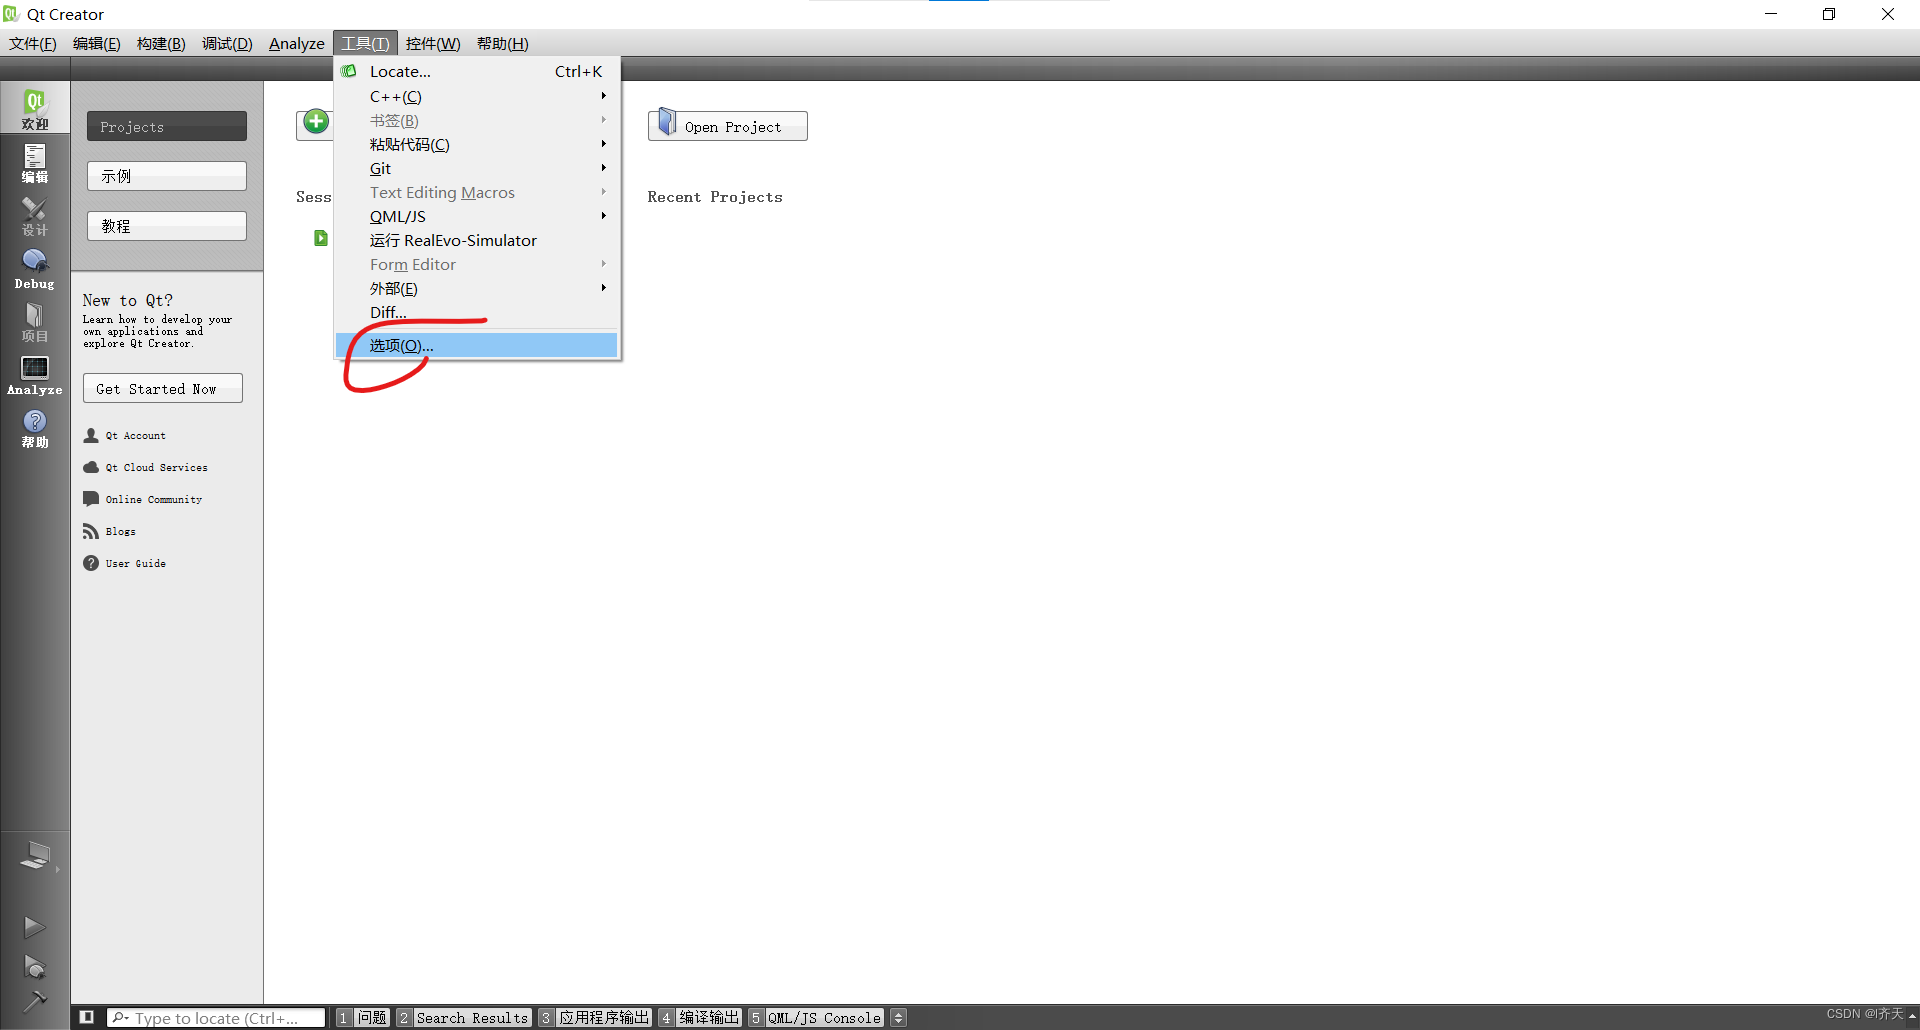Open the Qt Cloud Services link

pos(157,468)
